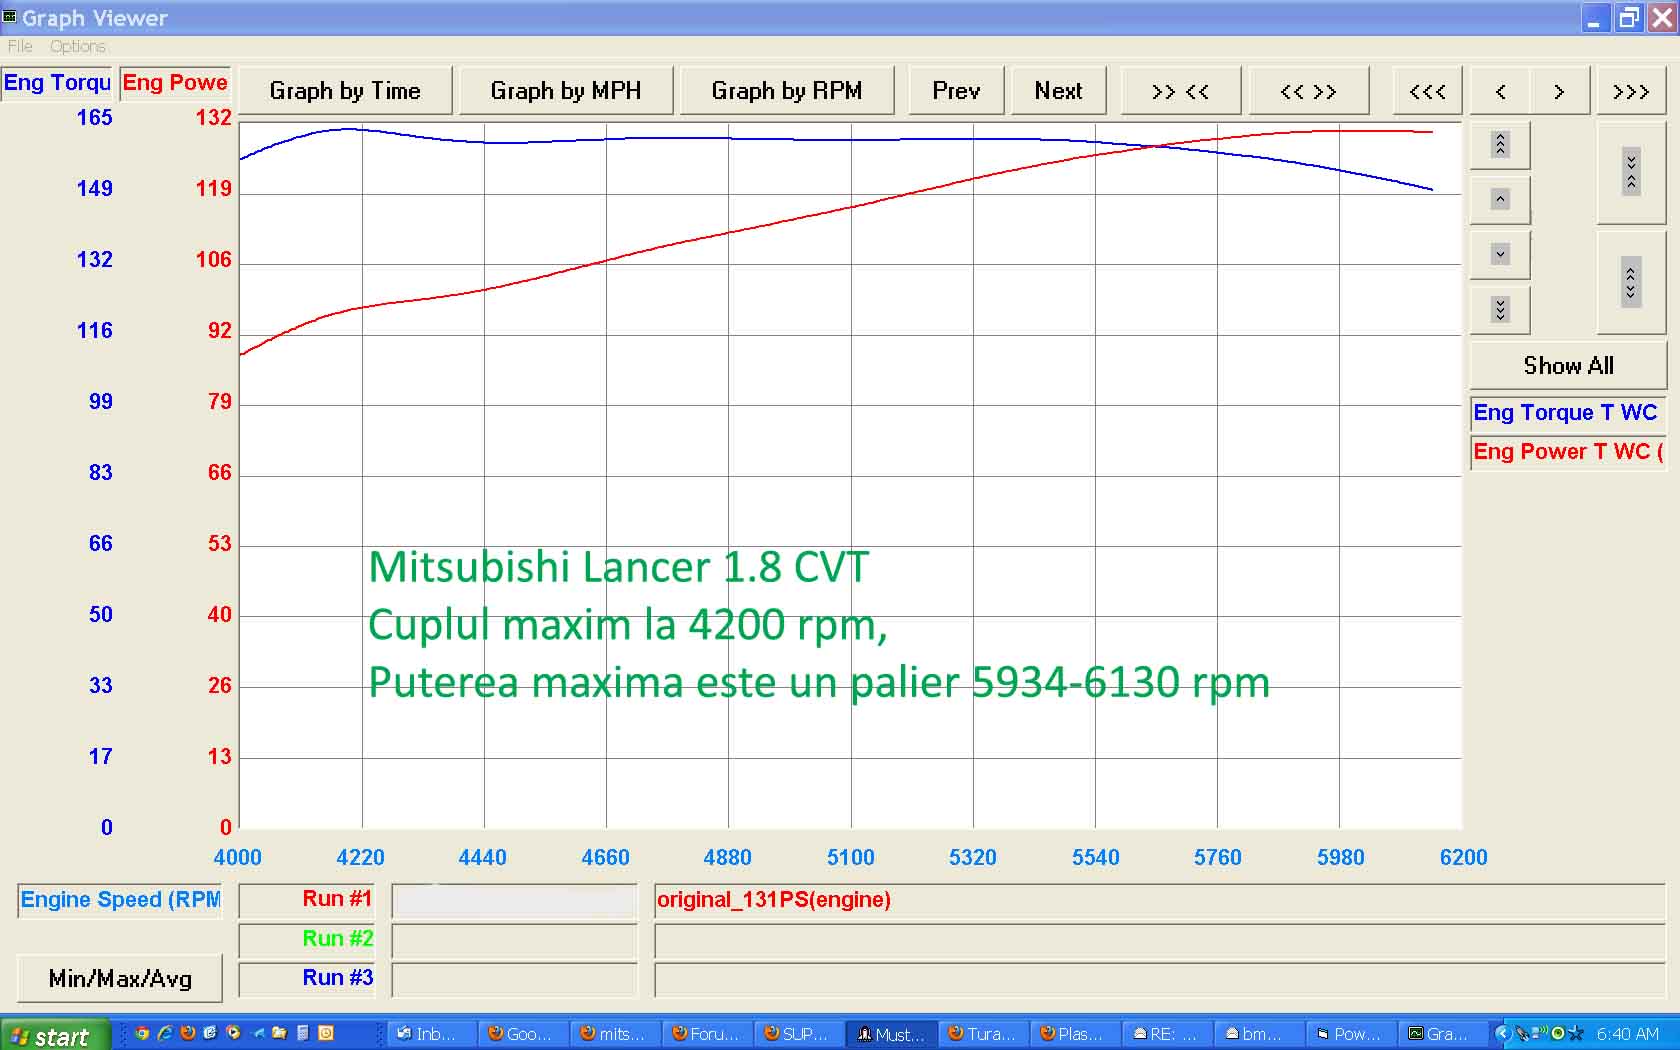
Task: Click the triple down chevron pan button
Action: (1500, 309)
